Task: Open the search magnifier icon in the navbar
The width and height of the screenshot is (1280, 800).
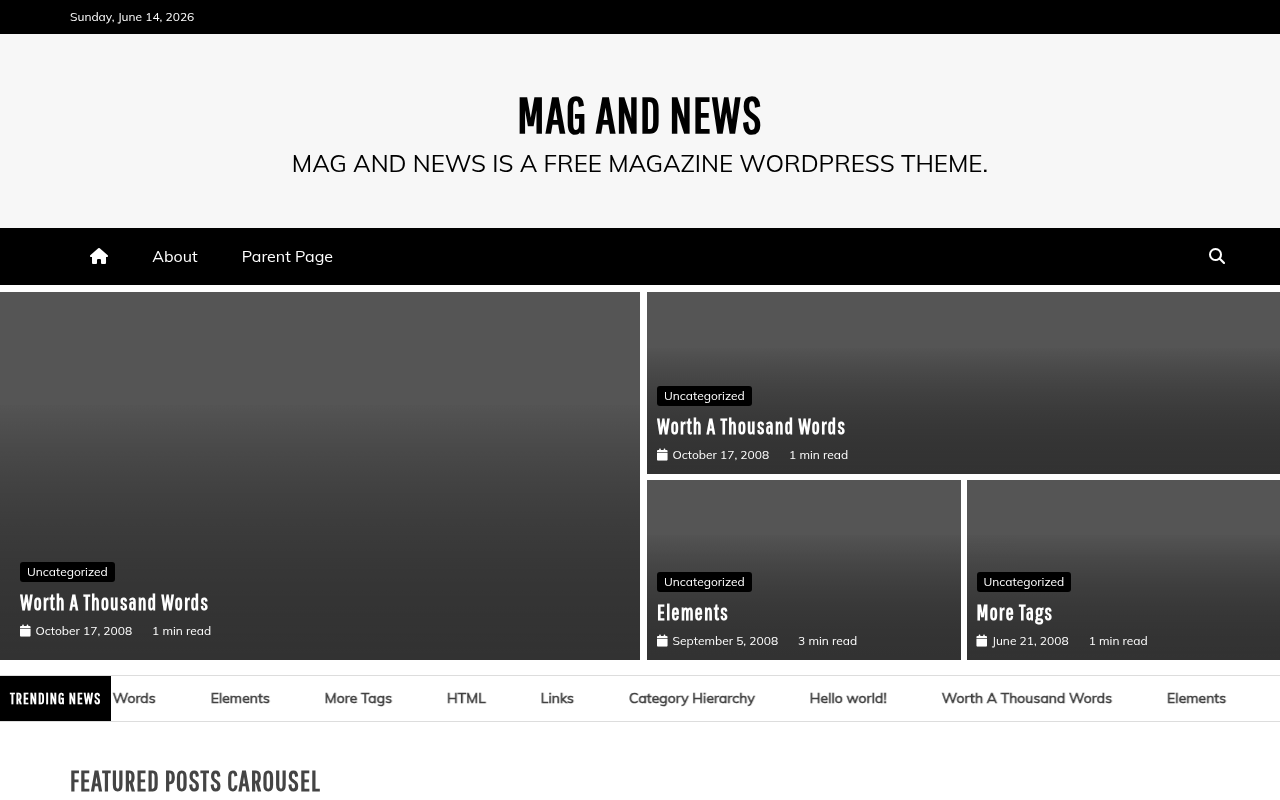Action: tap(1217, 256)
